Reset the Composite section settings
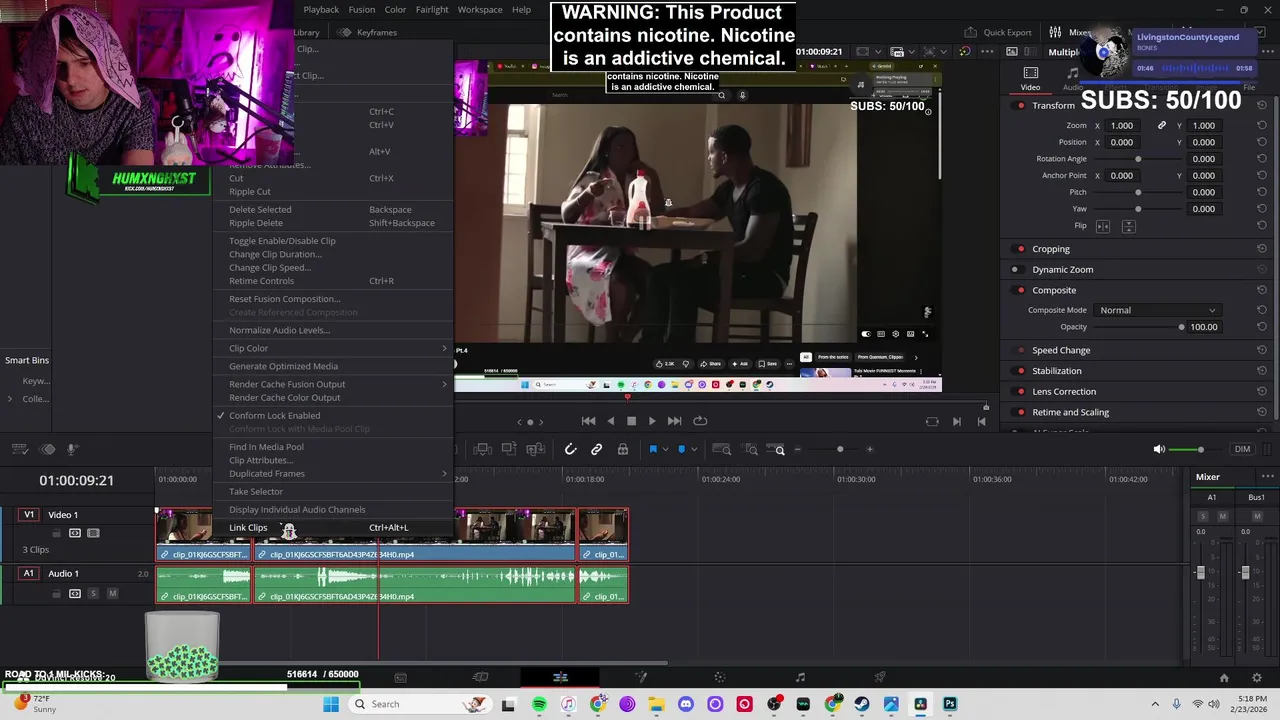 (1262, 290)
